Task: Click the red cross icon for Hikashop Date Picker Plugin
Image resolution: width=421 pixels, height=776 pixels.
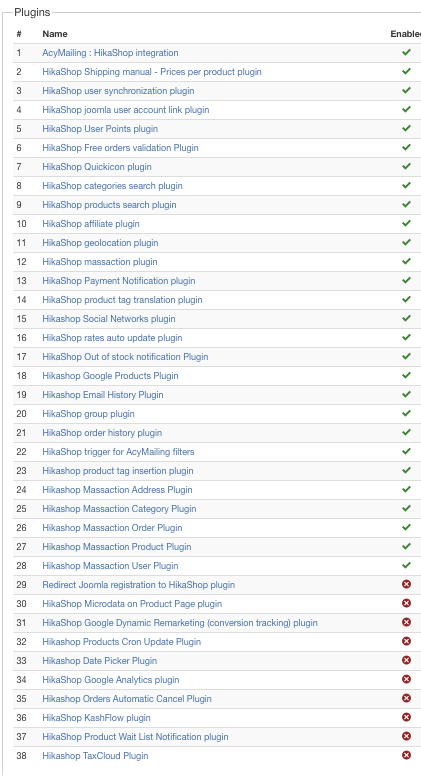Action: 406,660
